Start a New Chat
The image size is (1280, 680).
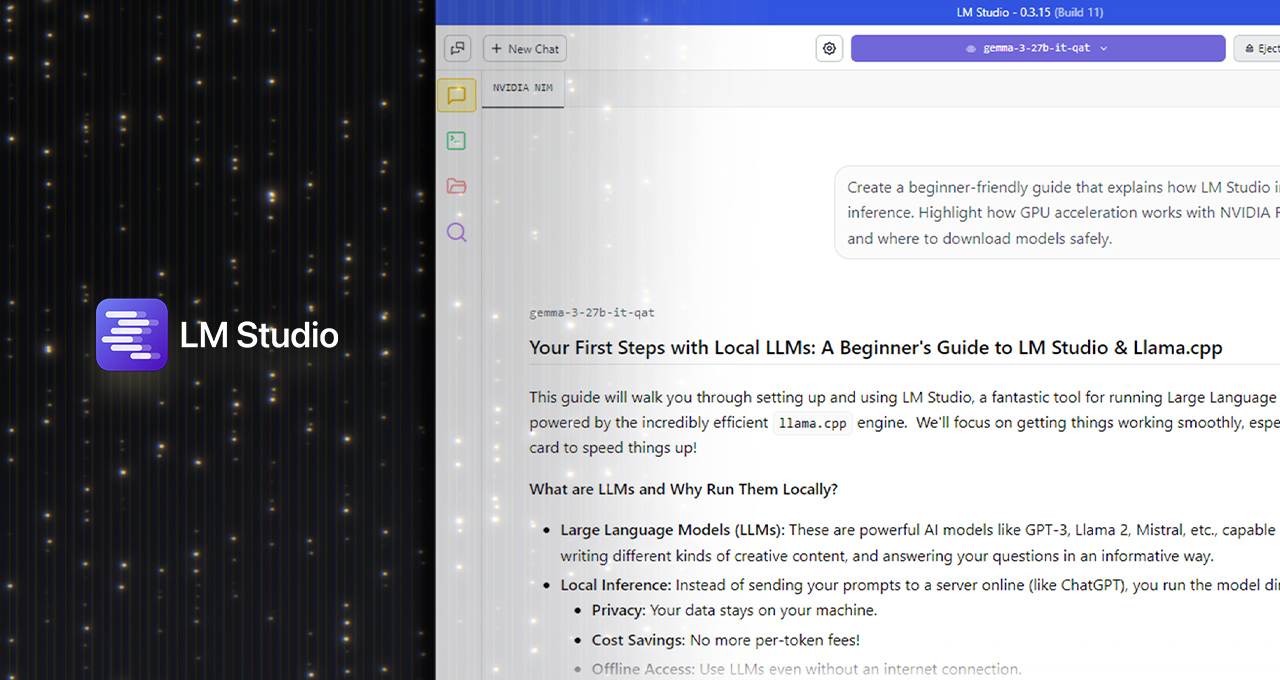(x=524, y=48)
